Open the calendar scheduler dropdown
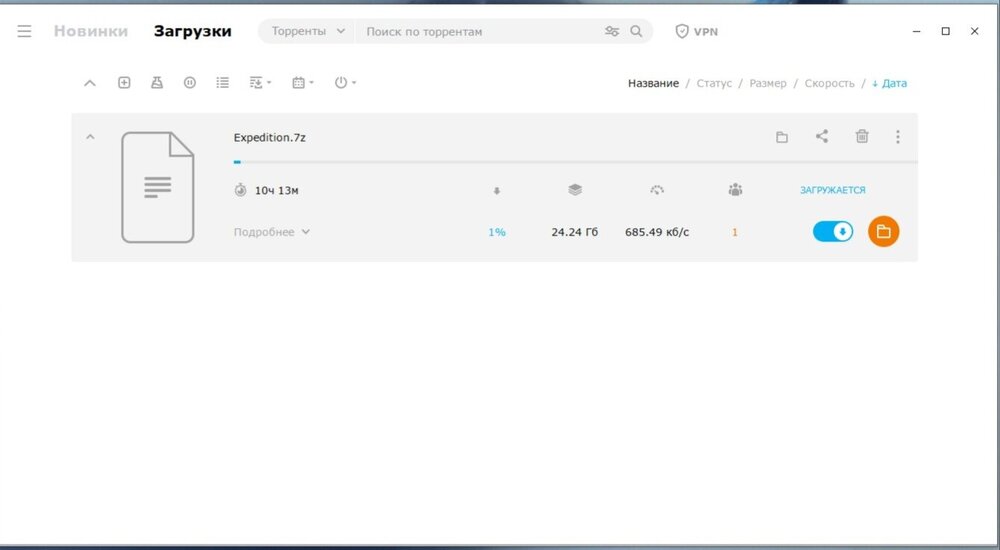This screenshot has height=550, width=1000. point(302,82)
